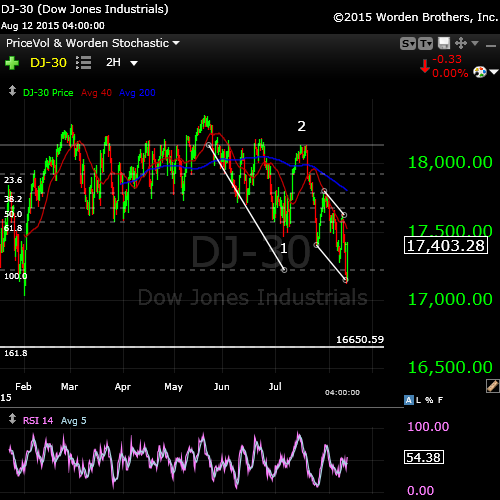
Task: Click the 2H timeframe label
Action: coord(113,62)
